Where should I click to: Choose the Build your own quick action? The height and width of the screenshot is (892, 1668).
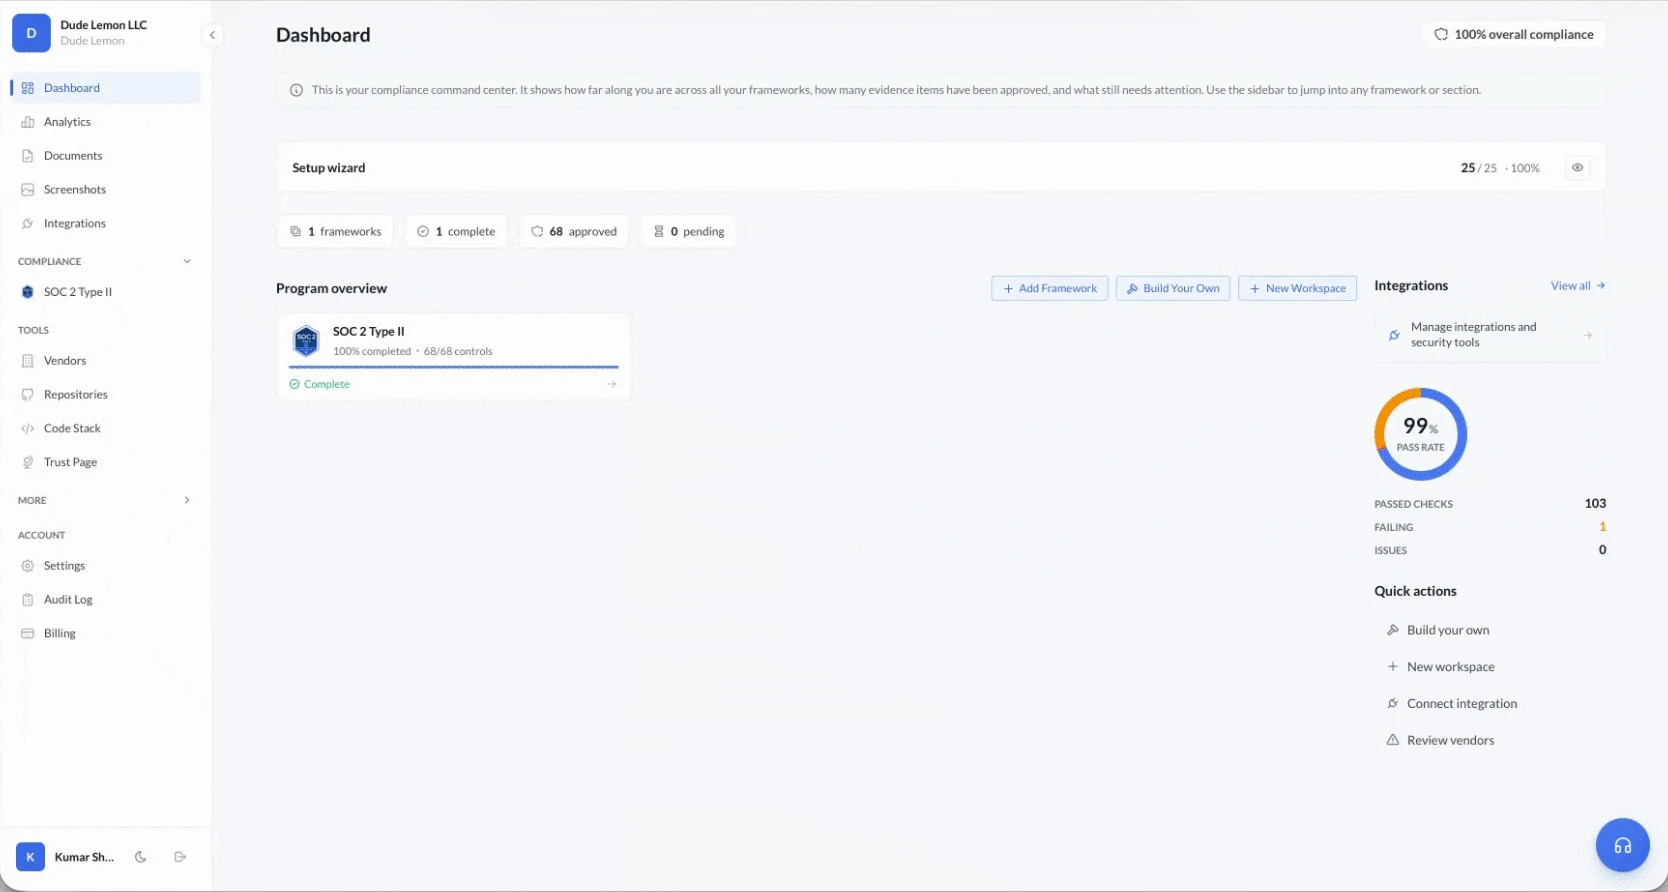(1438, 631)
